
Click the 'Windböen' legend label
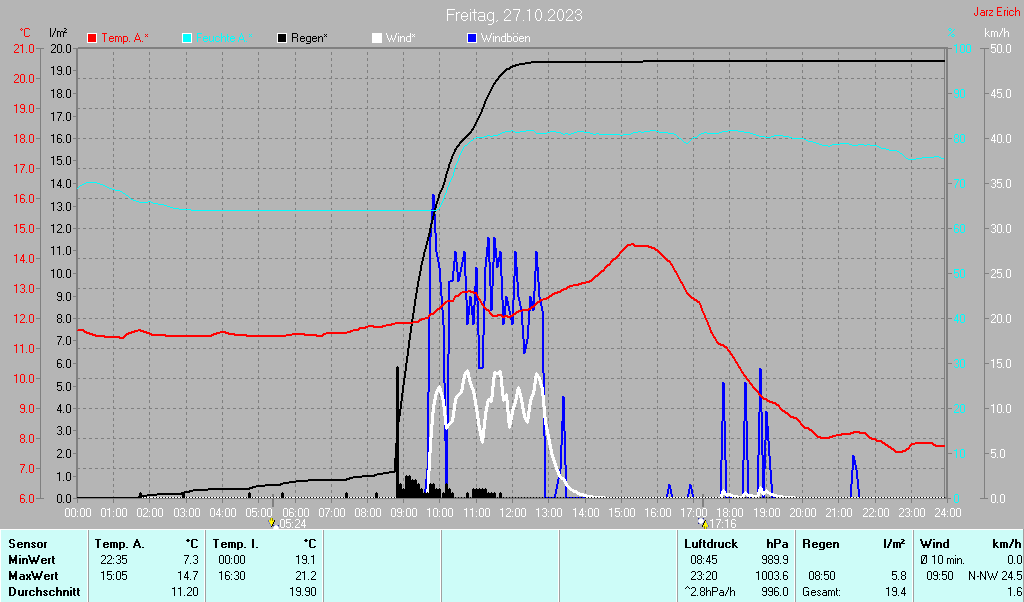click(505, 39)
